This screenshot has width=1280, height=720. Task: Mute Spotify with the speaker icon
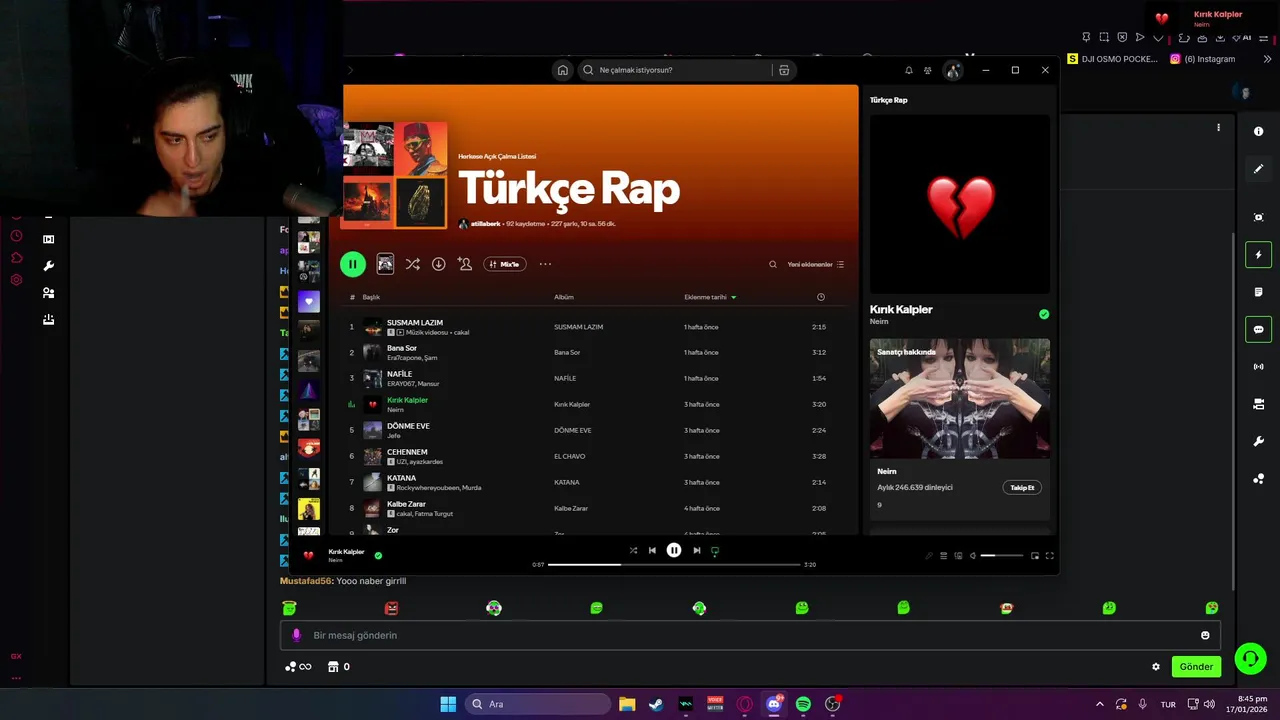coord(973,556)
